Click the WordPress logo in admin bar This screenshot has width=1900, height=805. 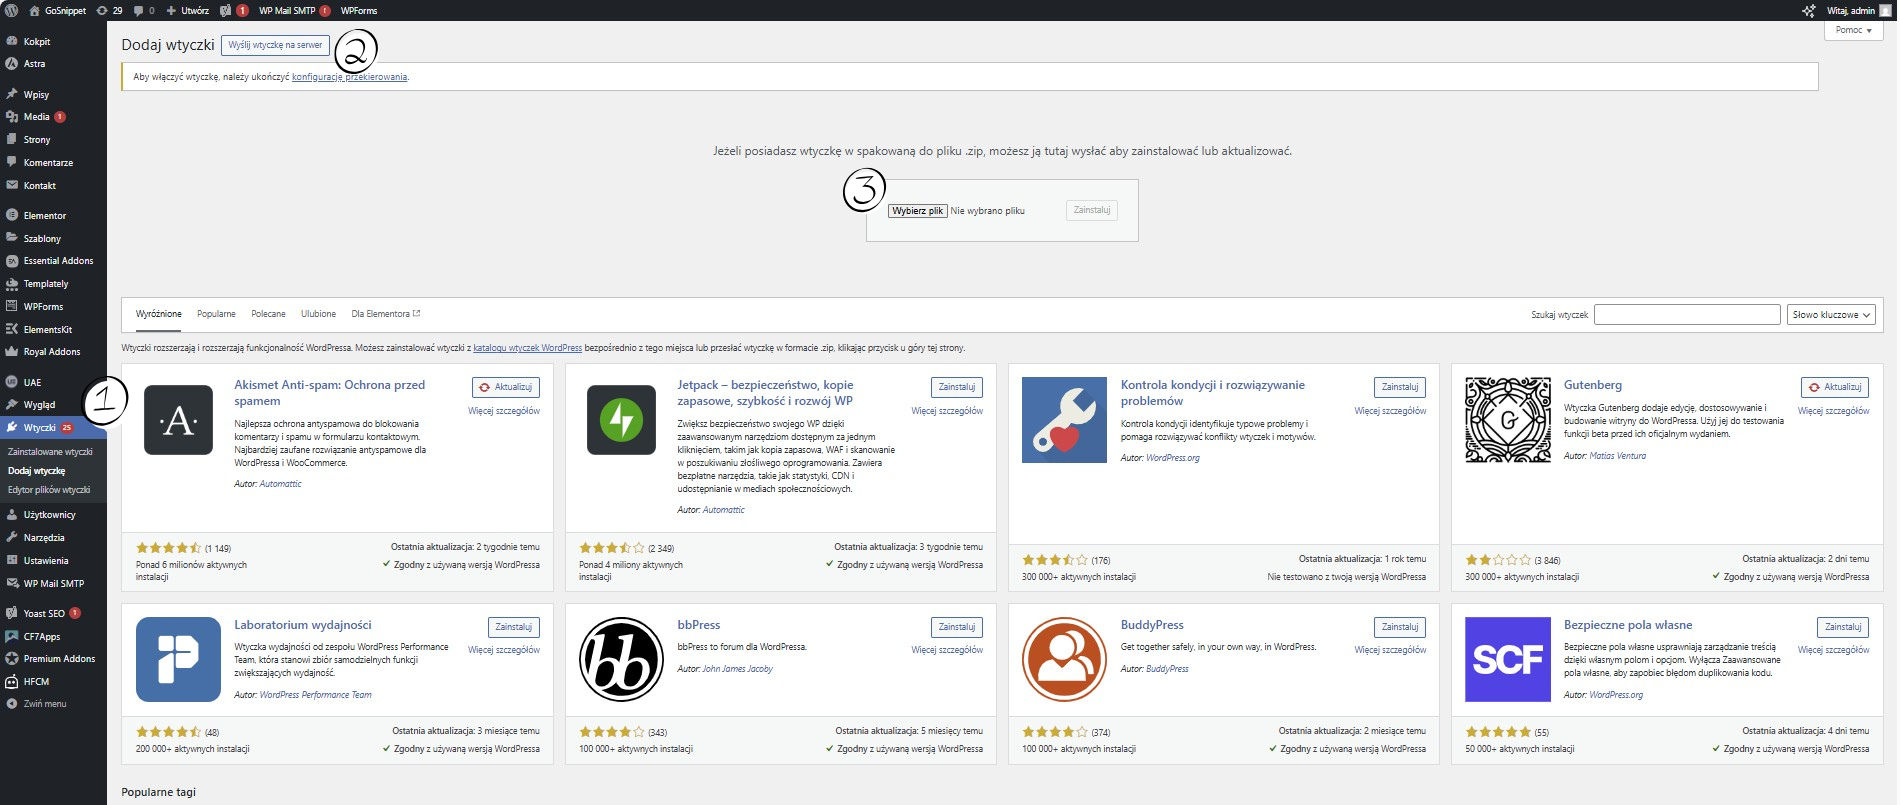pos(12,11)
